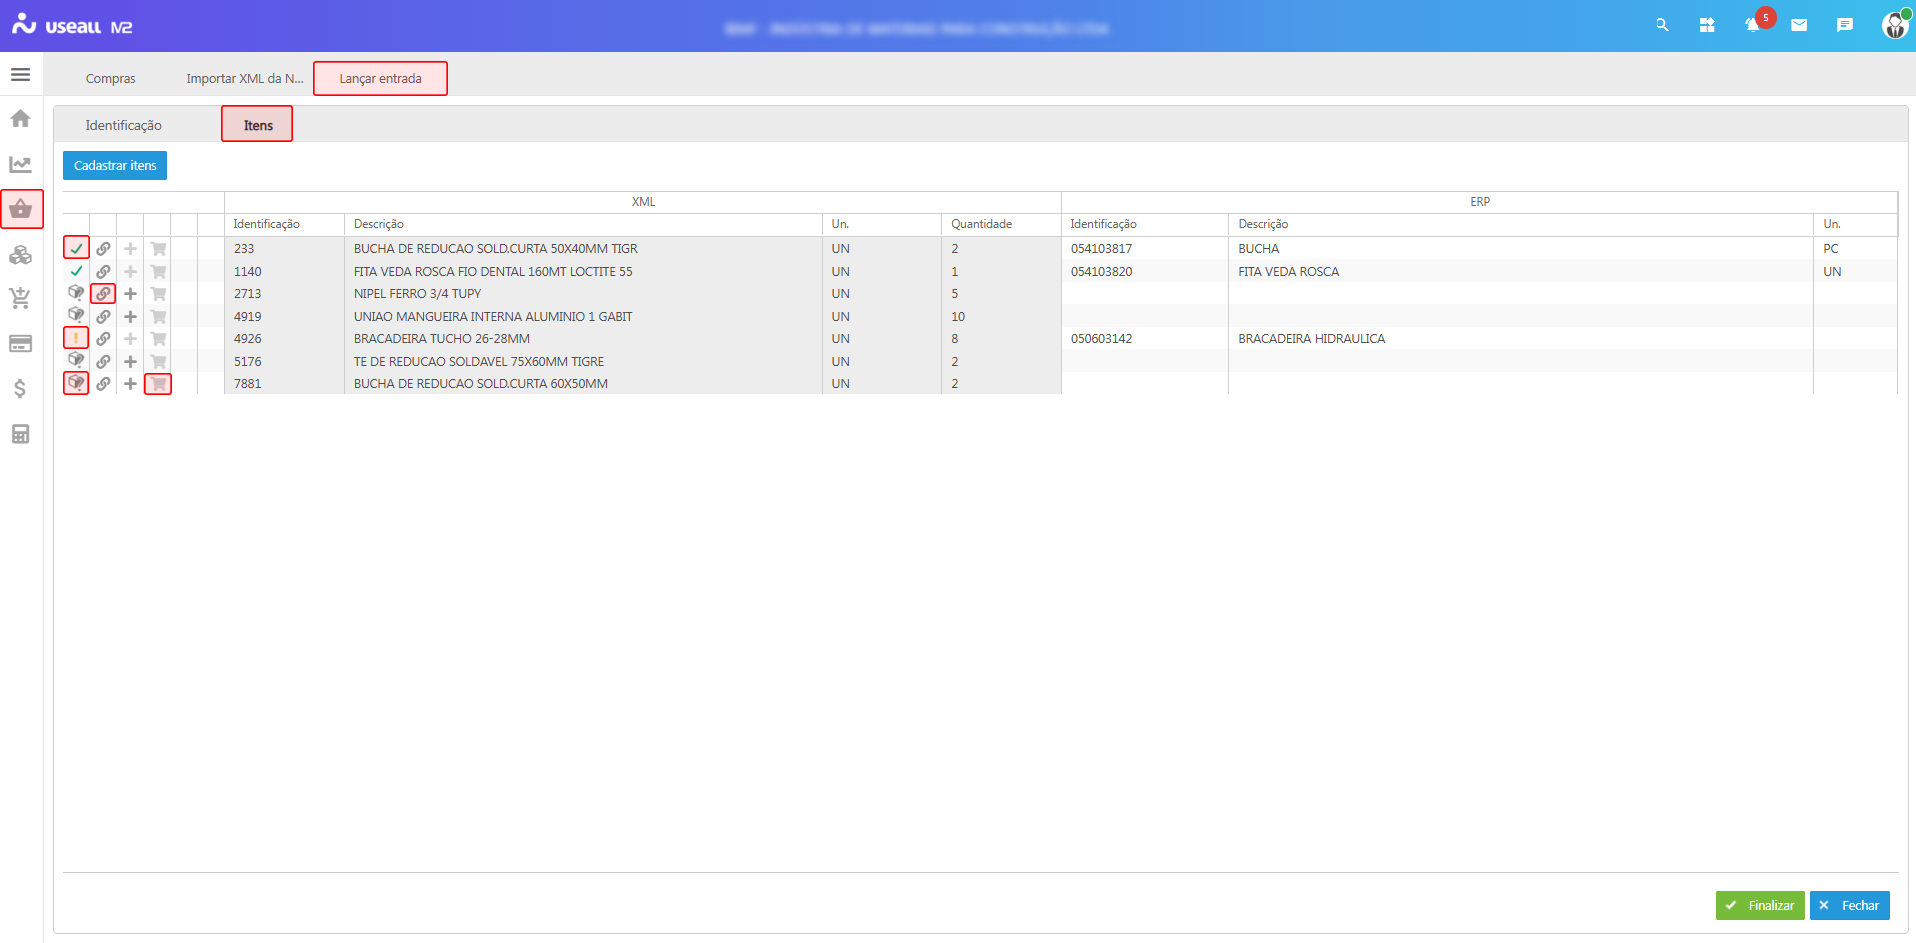
Task: Switch to the Compras tab
Action: point(110,79)
